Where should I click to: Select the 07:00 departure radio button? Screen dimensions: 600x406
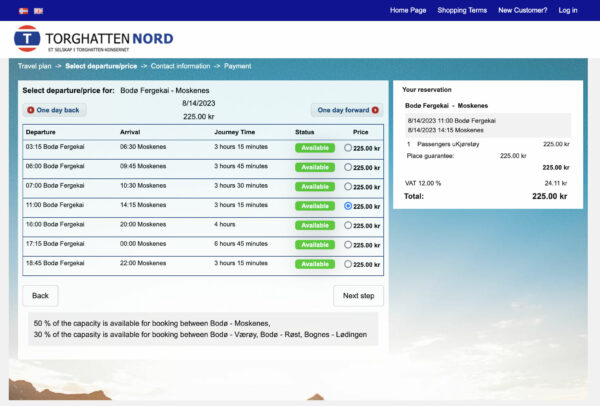pyautogui.click(x=348, y=187)
